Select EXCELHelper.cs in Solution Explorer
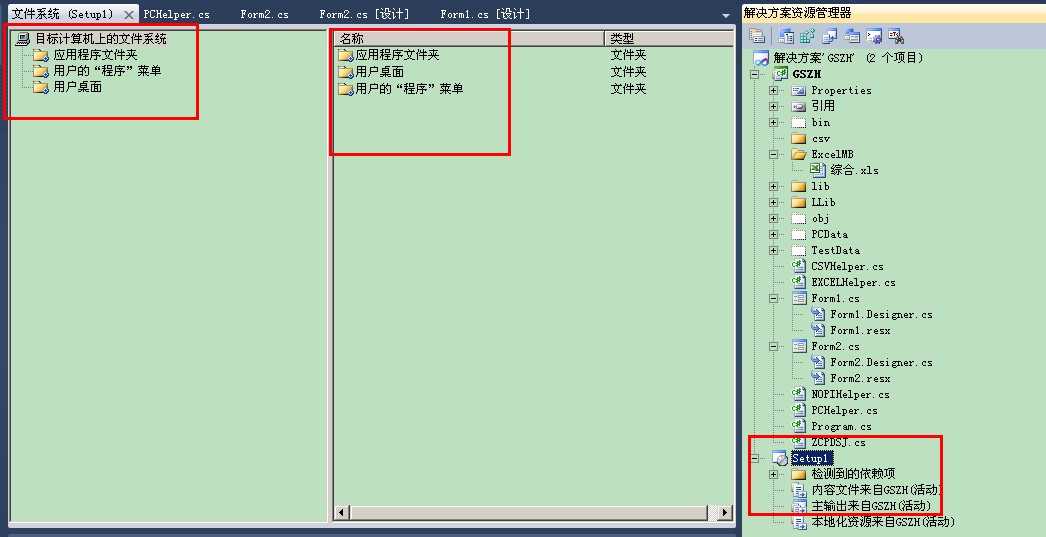 [853, 282]
